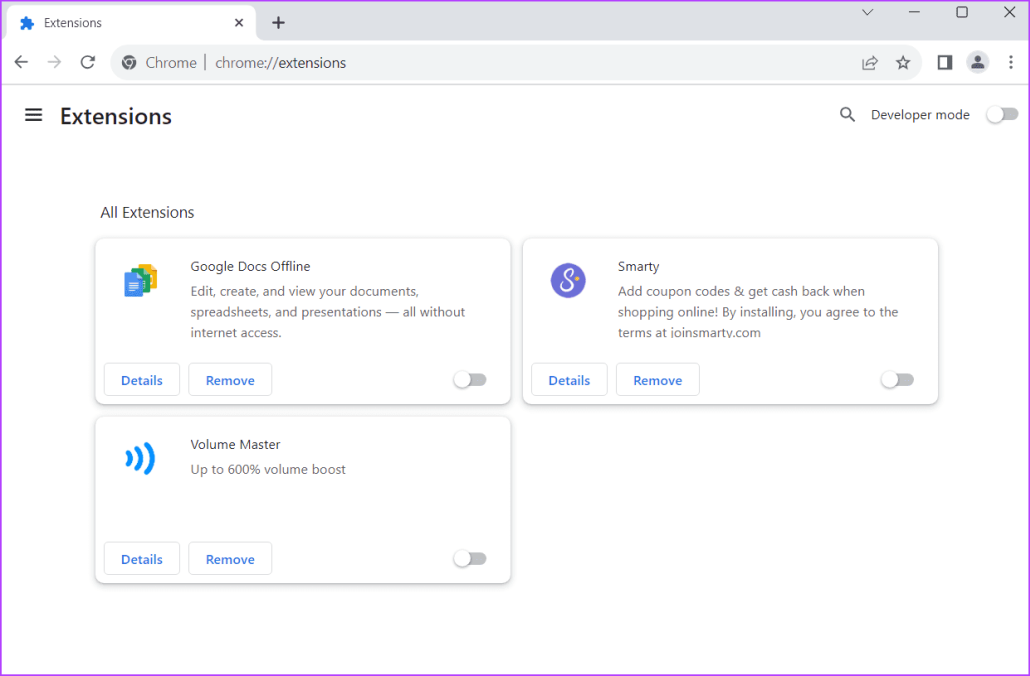The image size is (1030, 676).
Task: Enable Developer mode toggle
Action: click(1002, 114)
